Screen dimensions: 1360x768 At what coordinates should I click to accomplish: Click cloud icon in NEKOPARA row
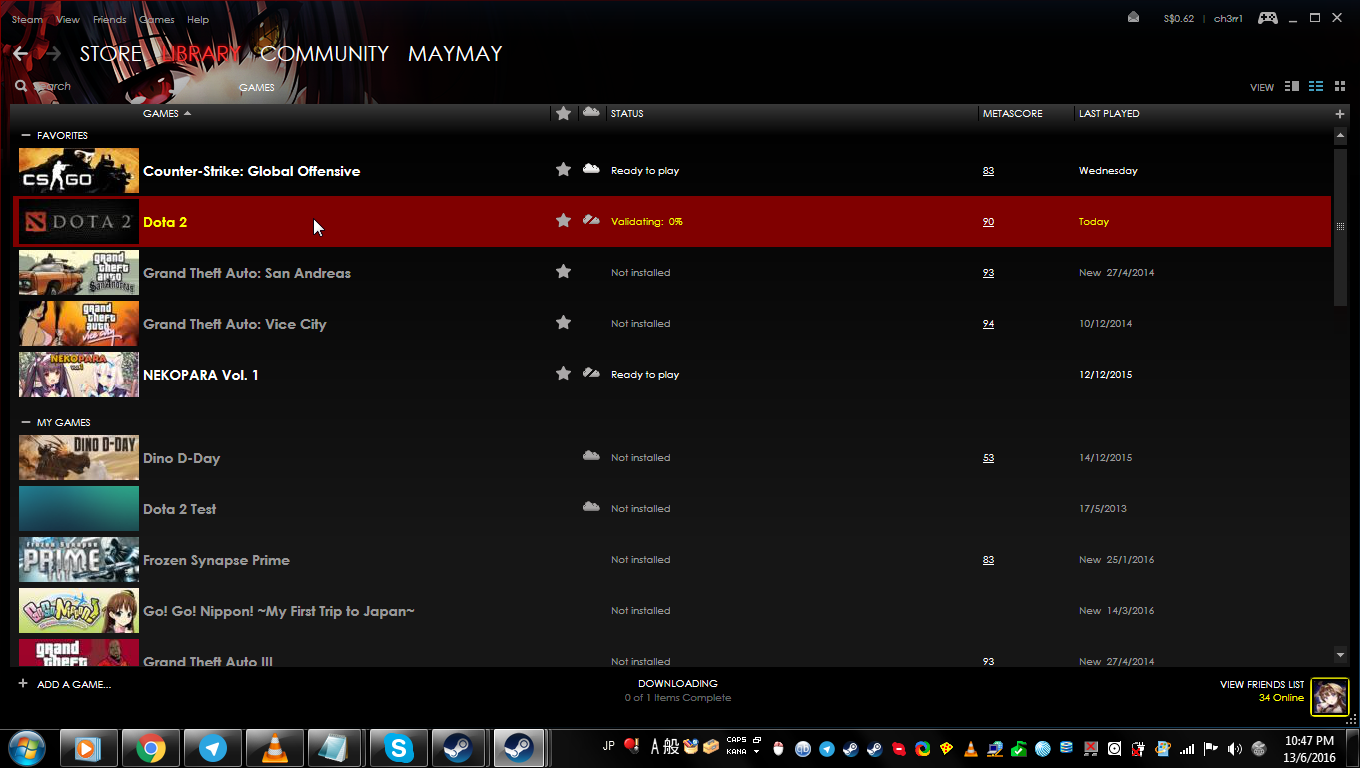[x=591, y=373]
